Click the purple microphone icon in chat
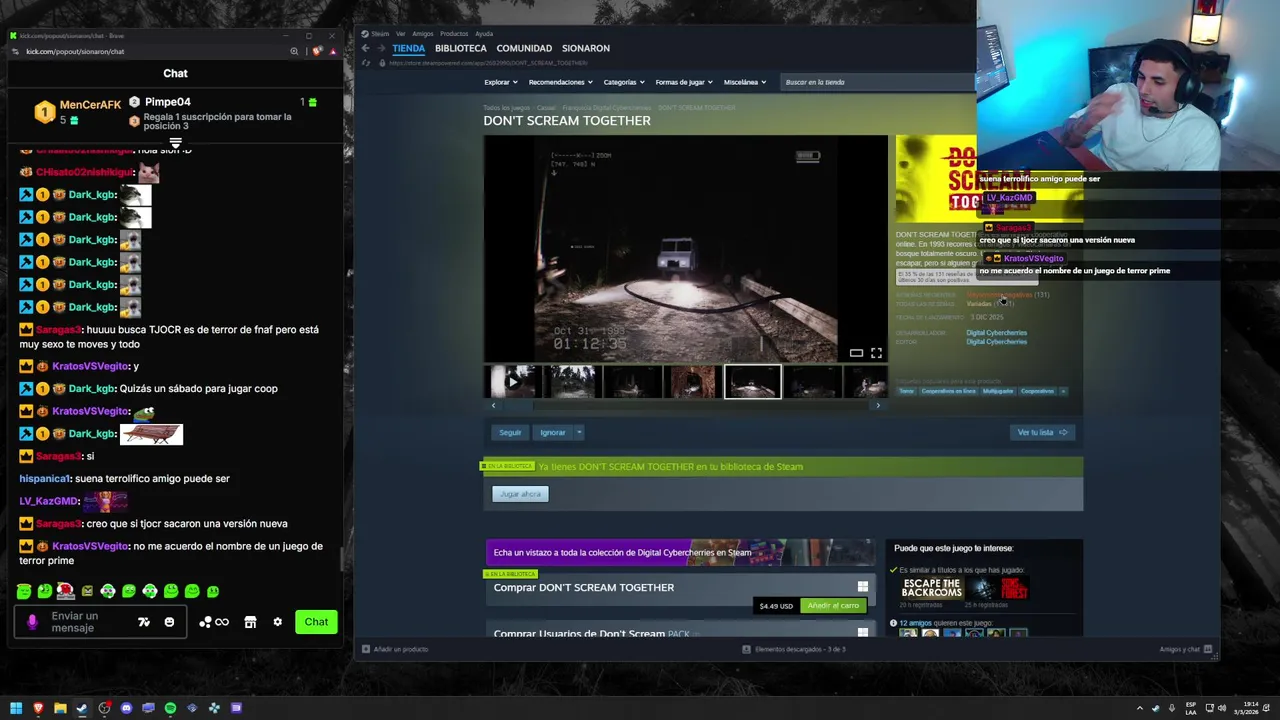 [32, 622]
